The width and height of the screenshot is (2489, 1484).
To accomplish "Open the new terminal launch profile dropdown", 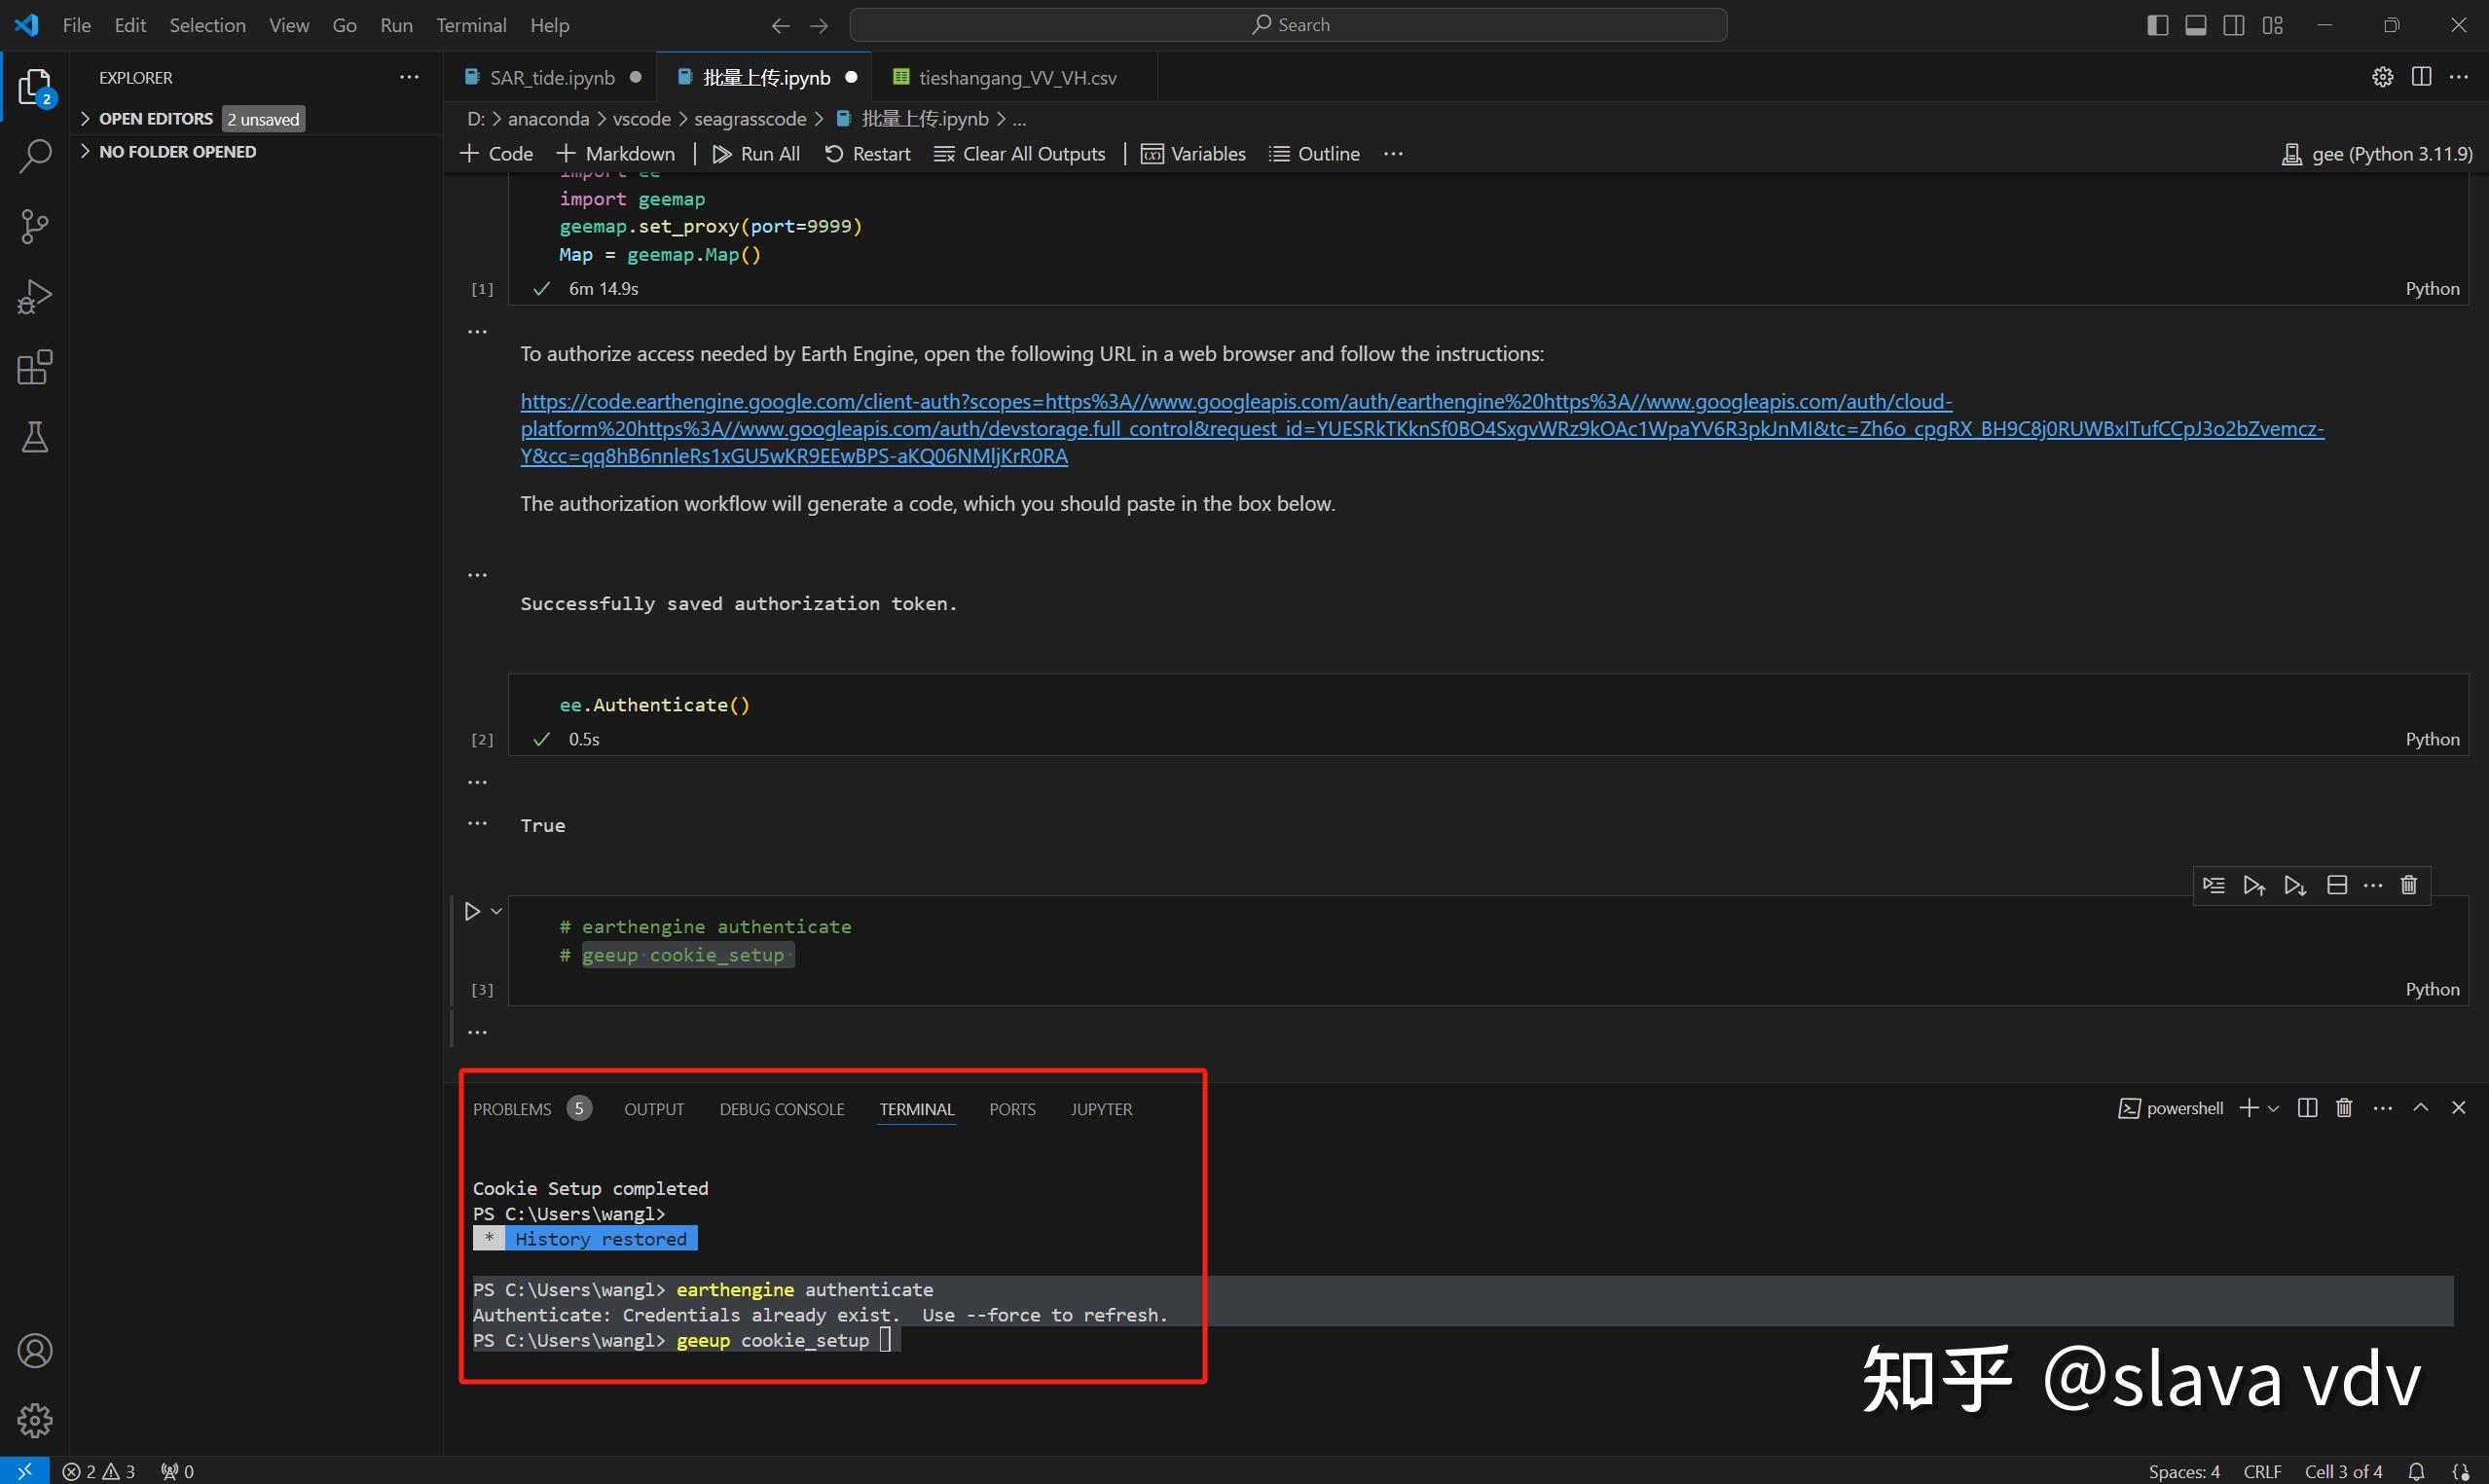I will (x=2274, y=1108).
